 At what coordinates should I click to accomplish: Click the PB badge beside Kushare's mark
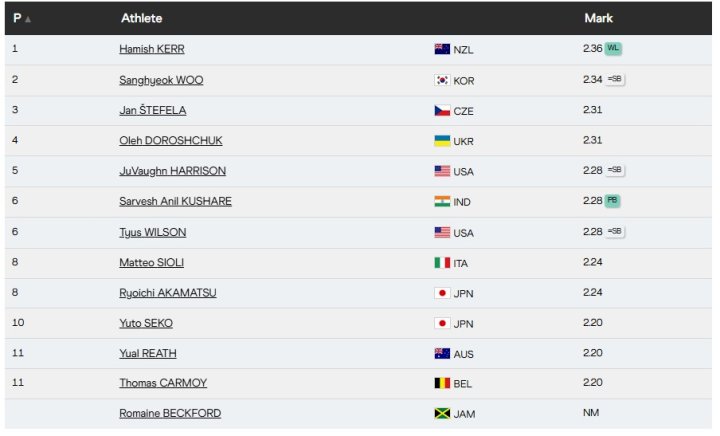(613, 201)
